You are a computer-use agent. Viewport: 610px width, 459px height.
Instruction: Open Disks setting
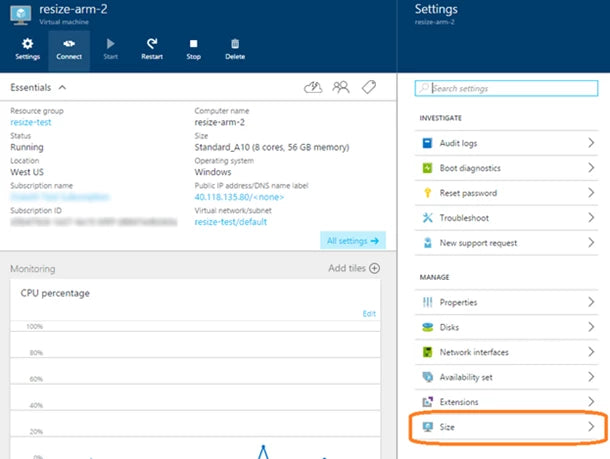(507, 327)
